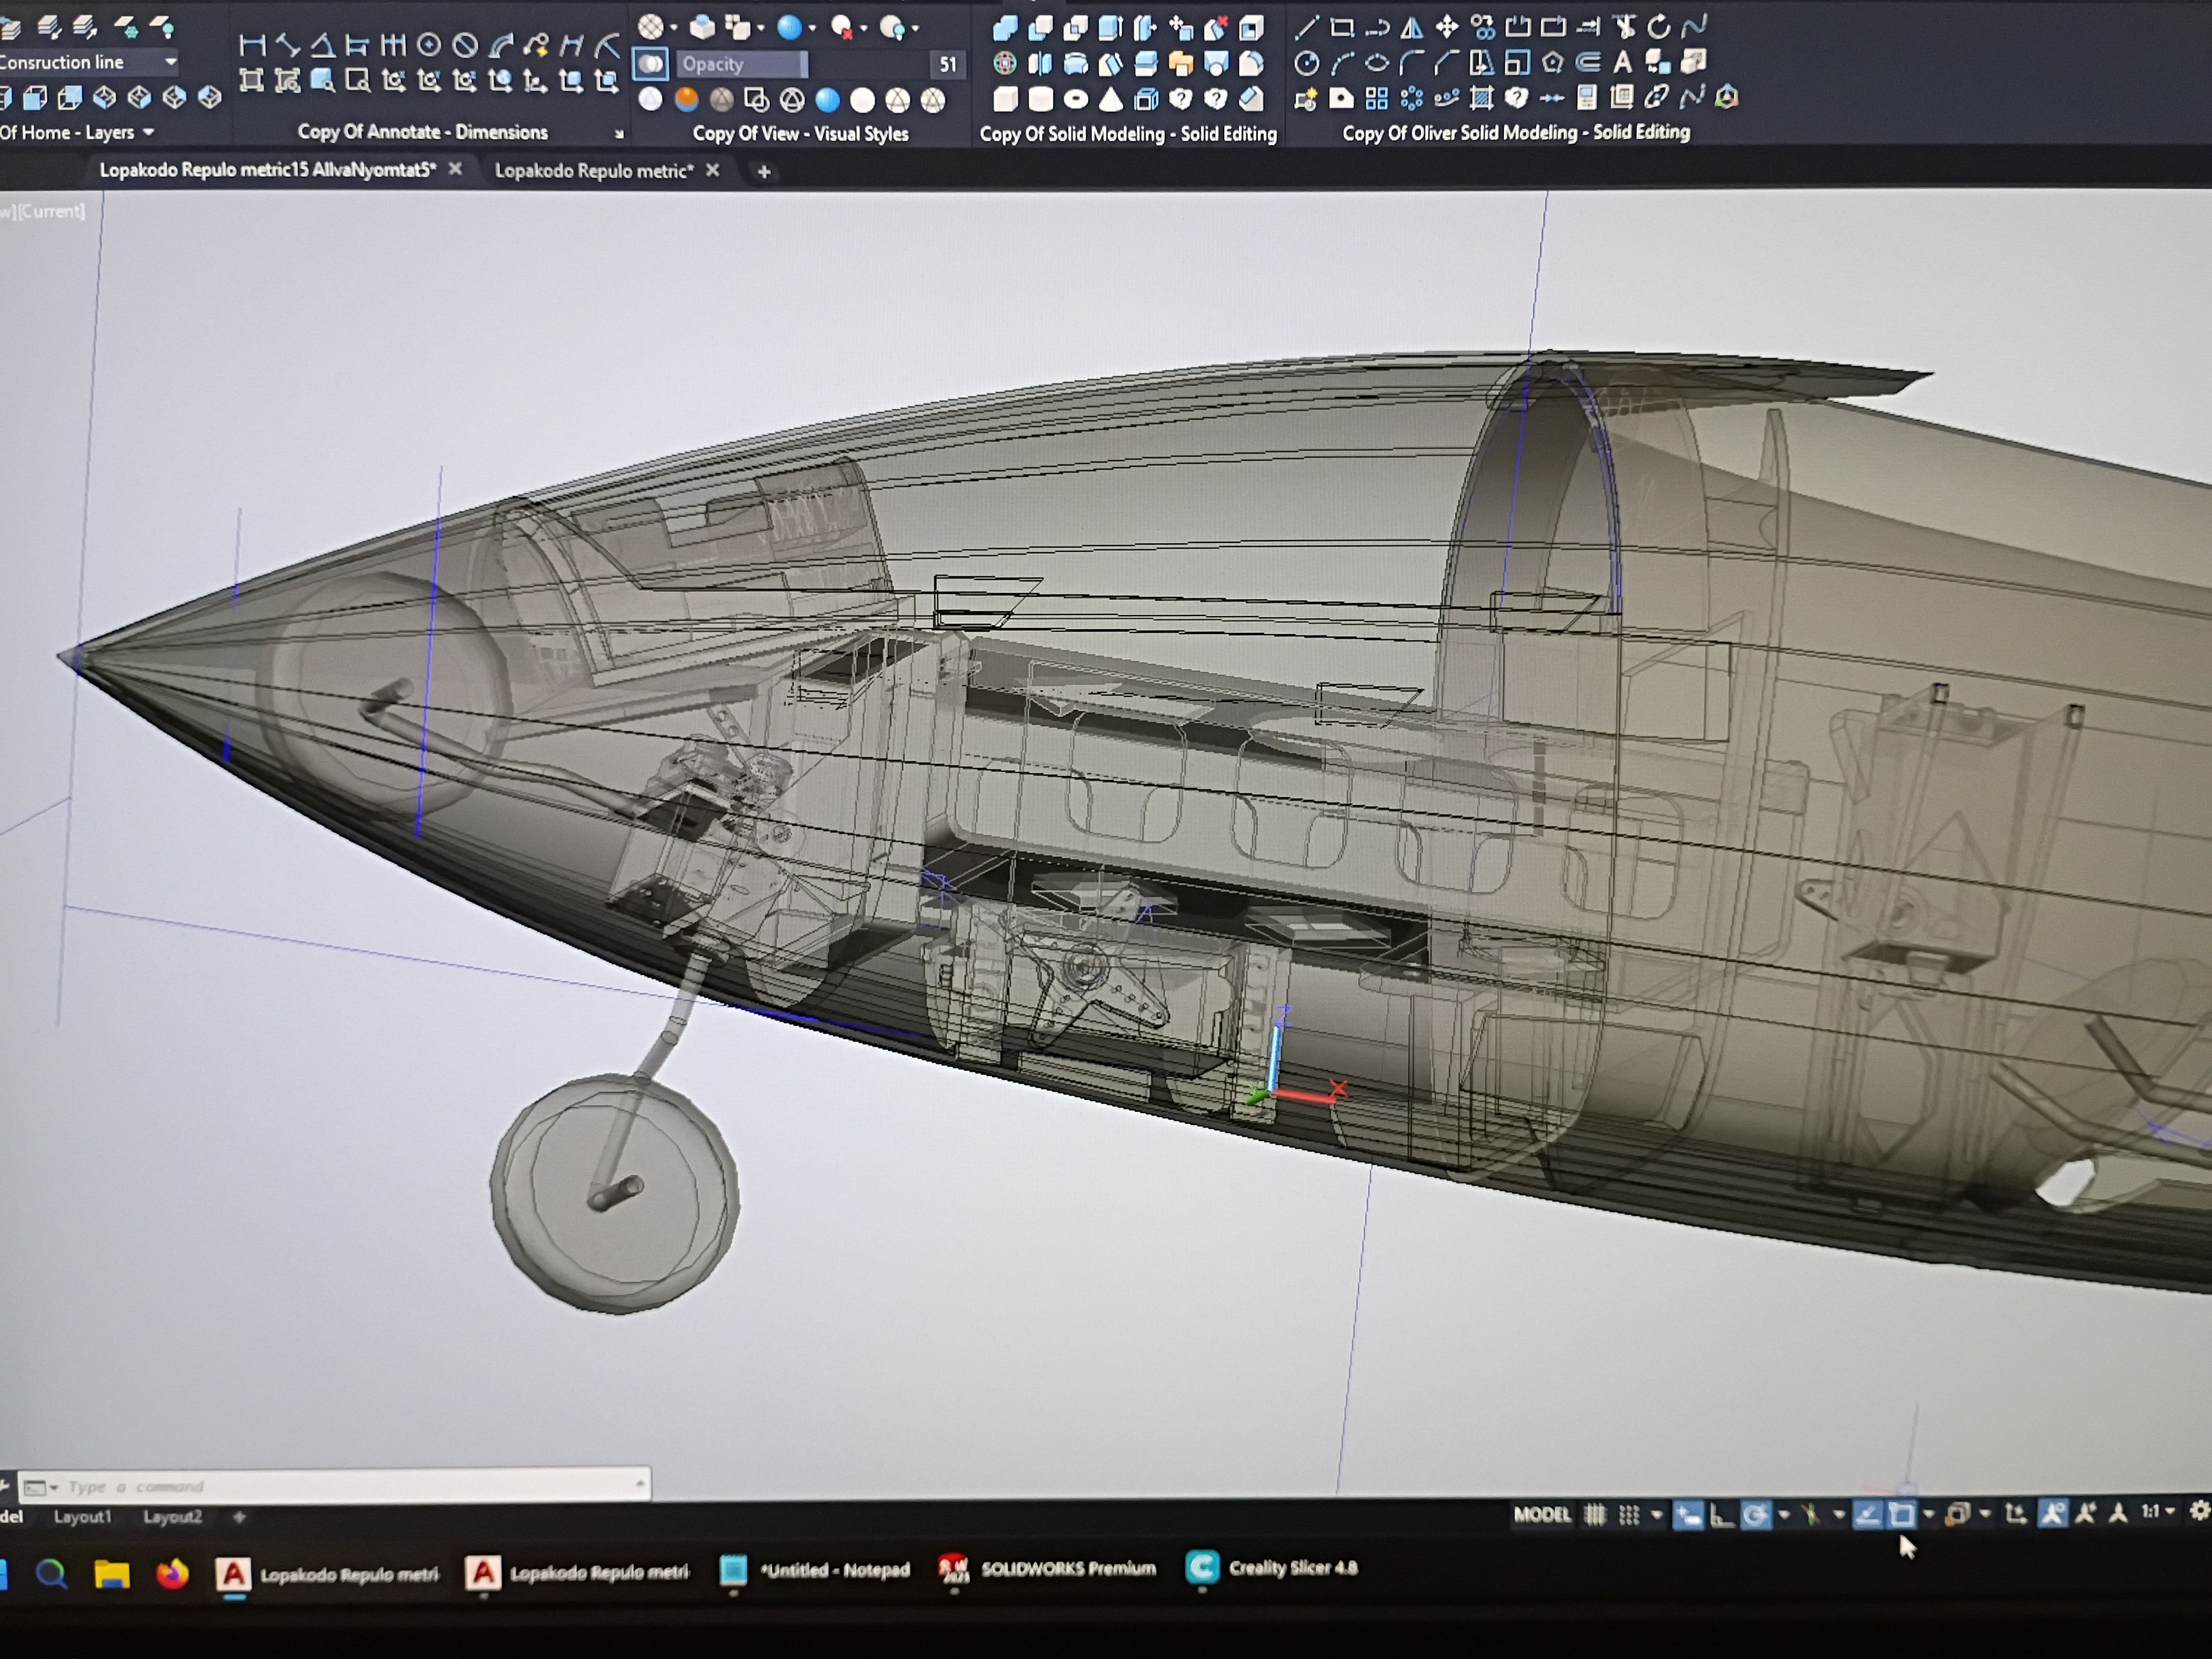Click the Multiline Text A icon
This screenshot has width=2212, height=1659.
pyautogui.click(x=1622, y=63)
